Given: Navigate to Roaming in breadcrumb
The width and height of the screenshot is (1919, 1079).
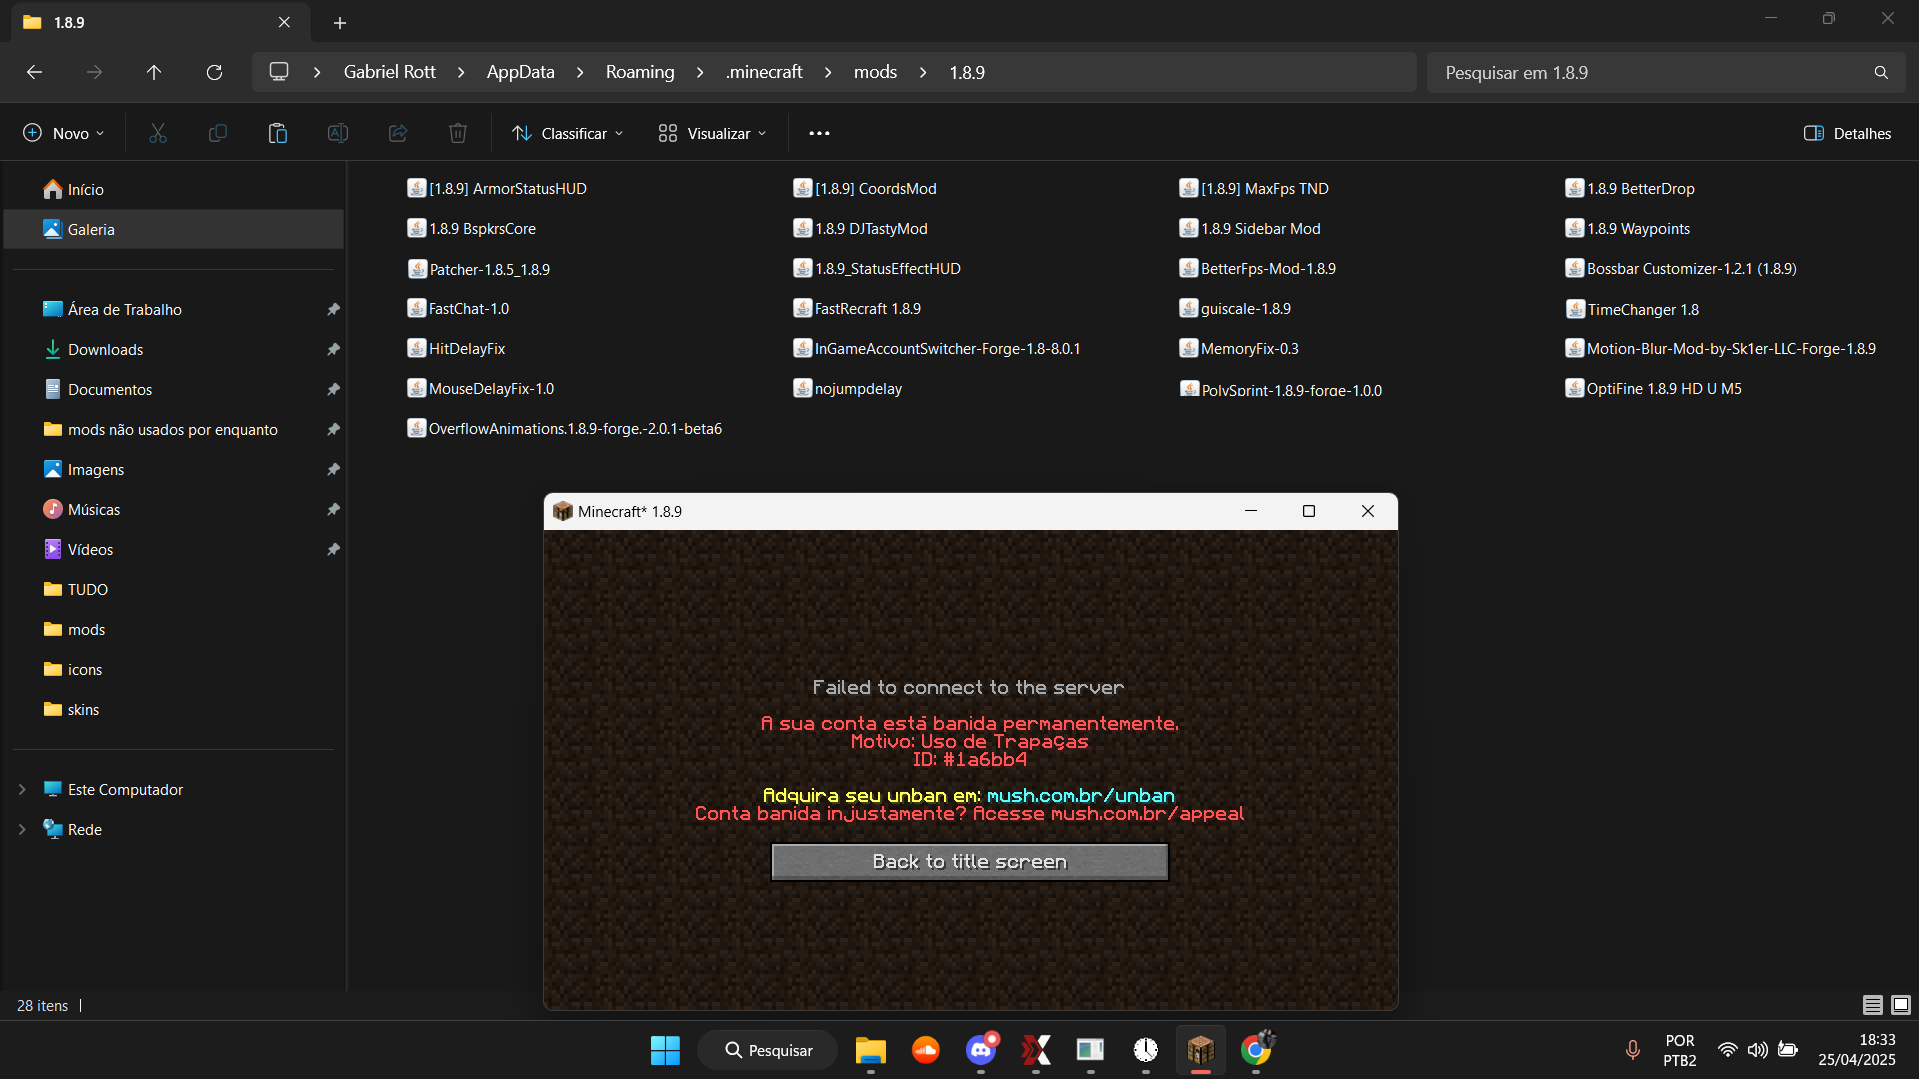Looking at the screenshot, I should (640, 72).
